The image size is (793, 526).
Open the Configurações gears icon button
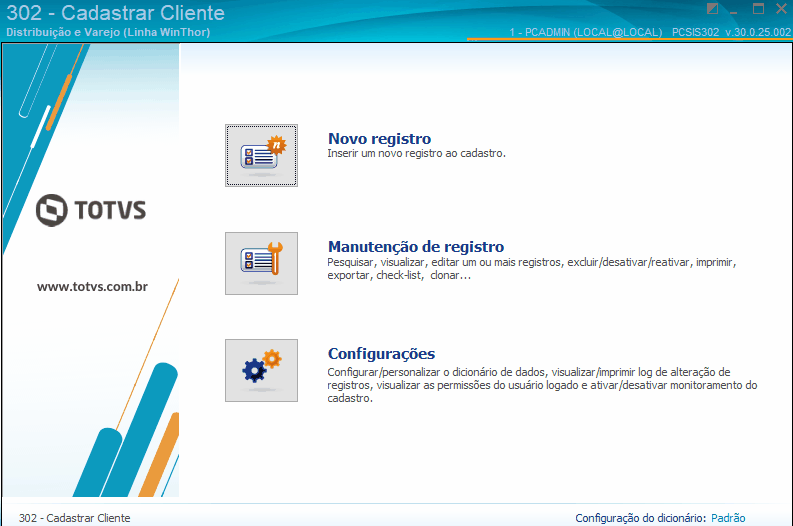[261, 371]
